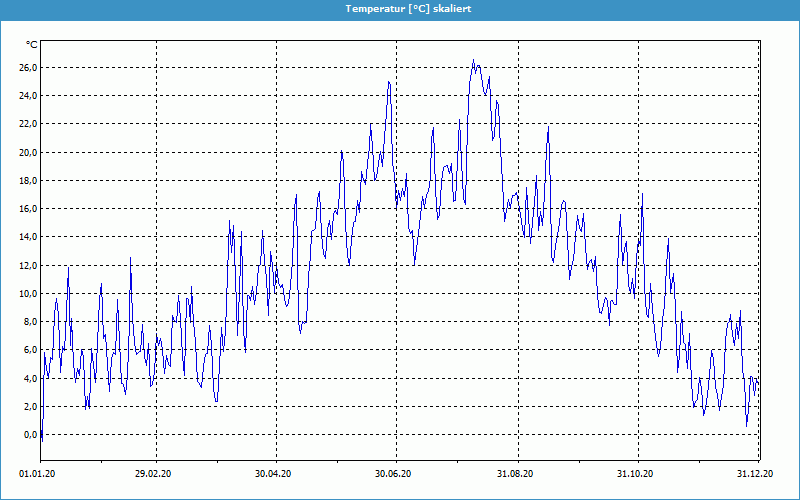This screenshot has width=800, height=500.
Task: Select the 24,0 y-axis value
Action: tap(28, 96)
